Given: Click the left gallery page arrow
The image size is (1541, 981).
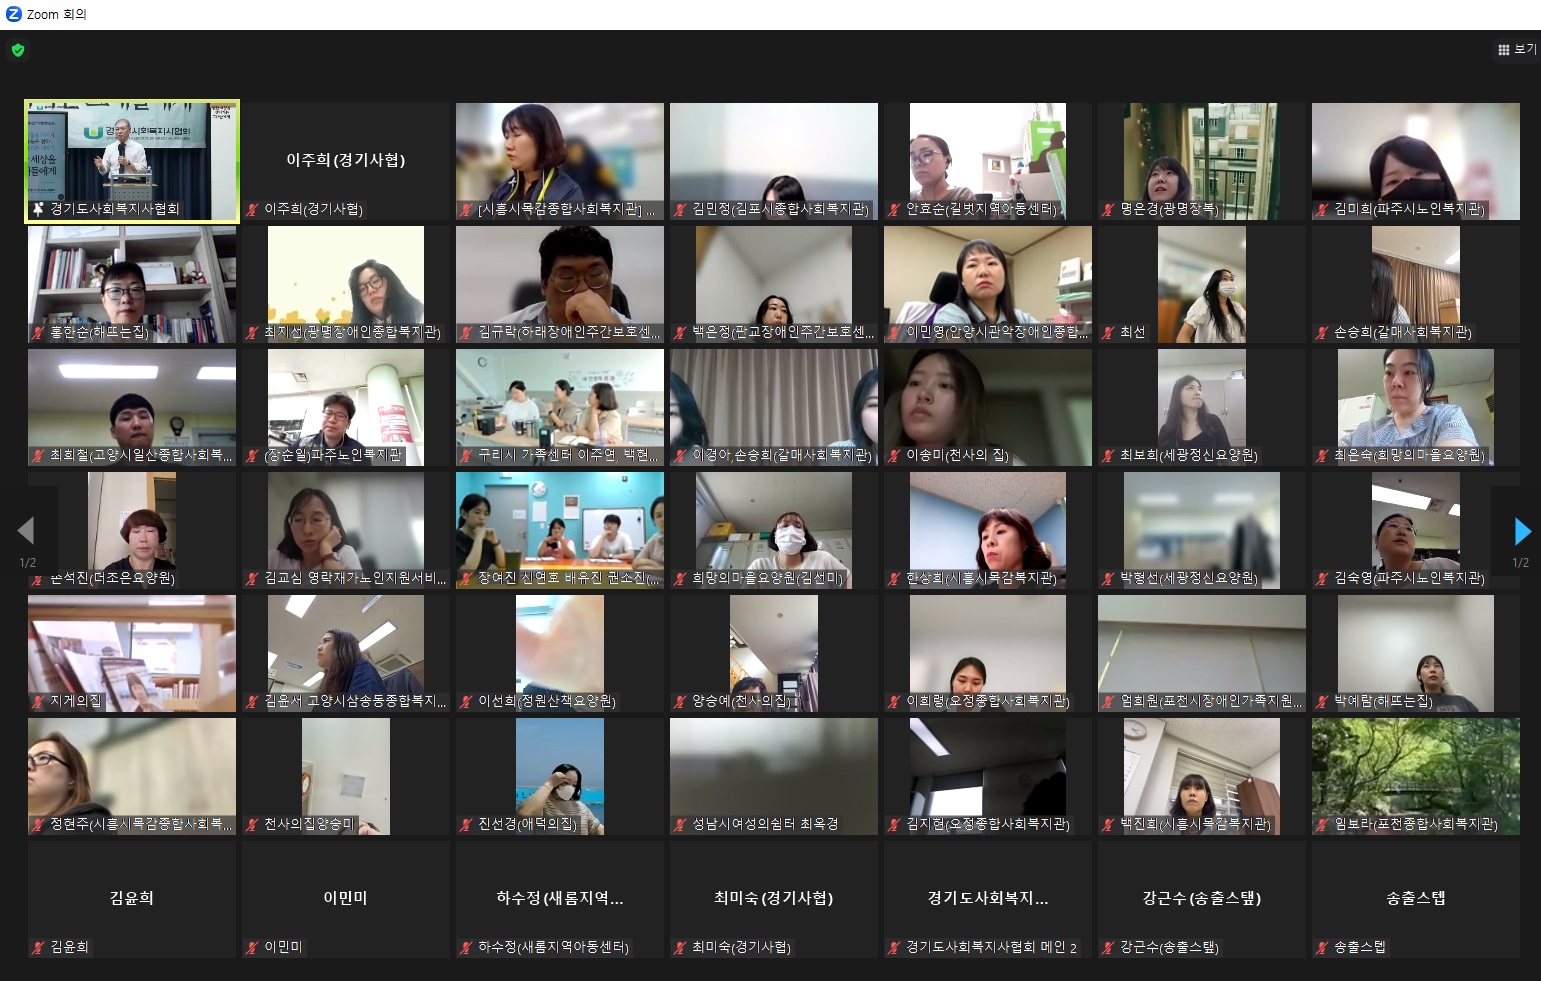Looking at the screenshot, I should (x=26, y=531).
